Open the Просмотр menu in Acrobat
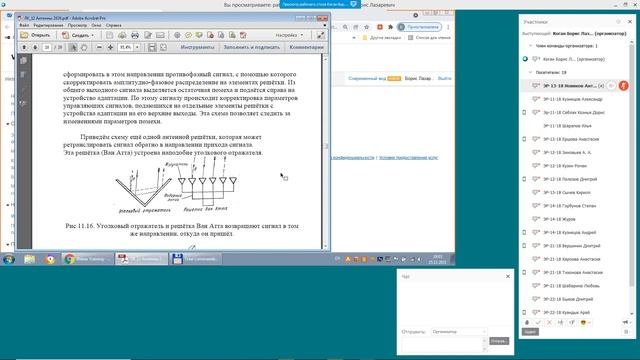Screen dimensions: 640x360 77,25
